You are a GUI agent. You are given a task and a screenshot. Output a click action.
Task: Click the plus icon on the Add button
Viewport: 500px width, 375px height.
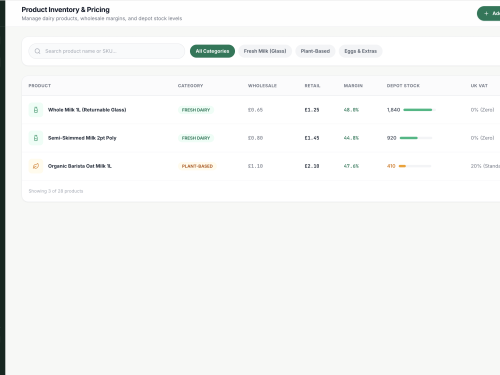[x=486, y=13]
